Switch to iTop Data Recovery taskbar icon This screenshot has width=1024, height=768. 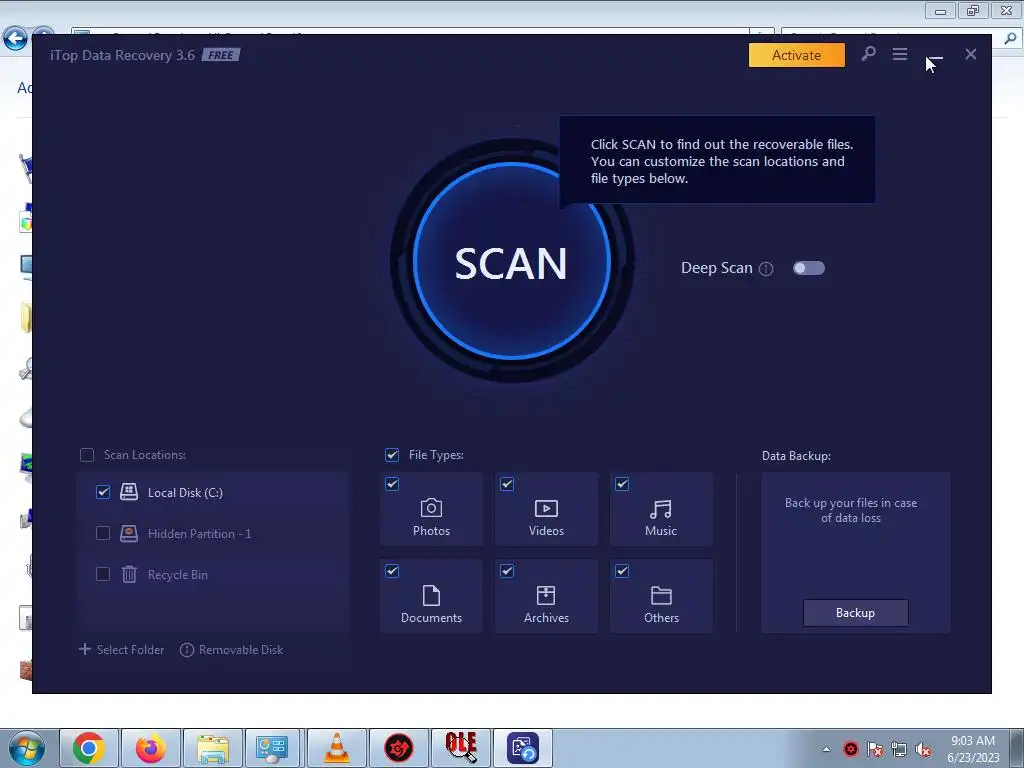pyautogui.click(x=522, y=748)
